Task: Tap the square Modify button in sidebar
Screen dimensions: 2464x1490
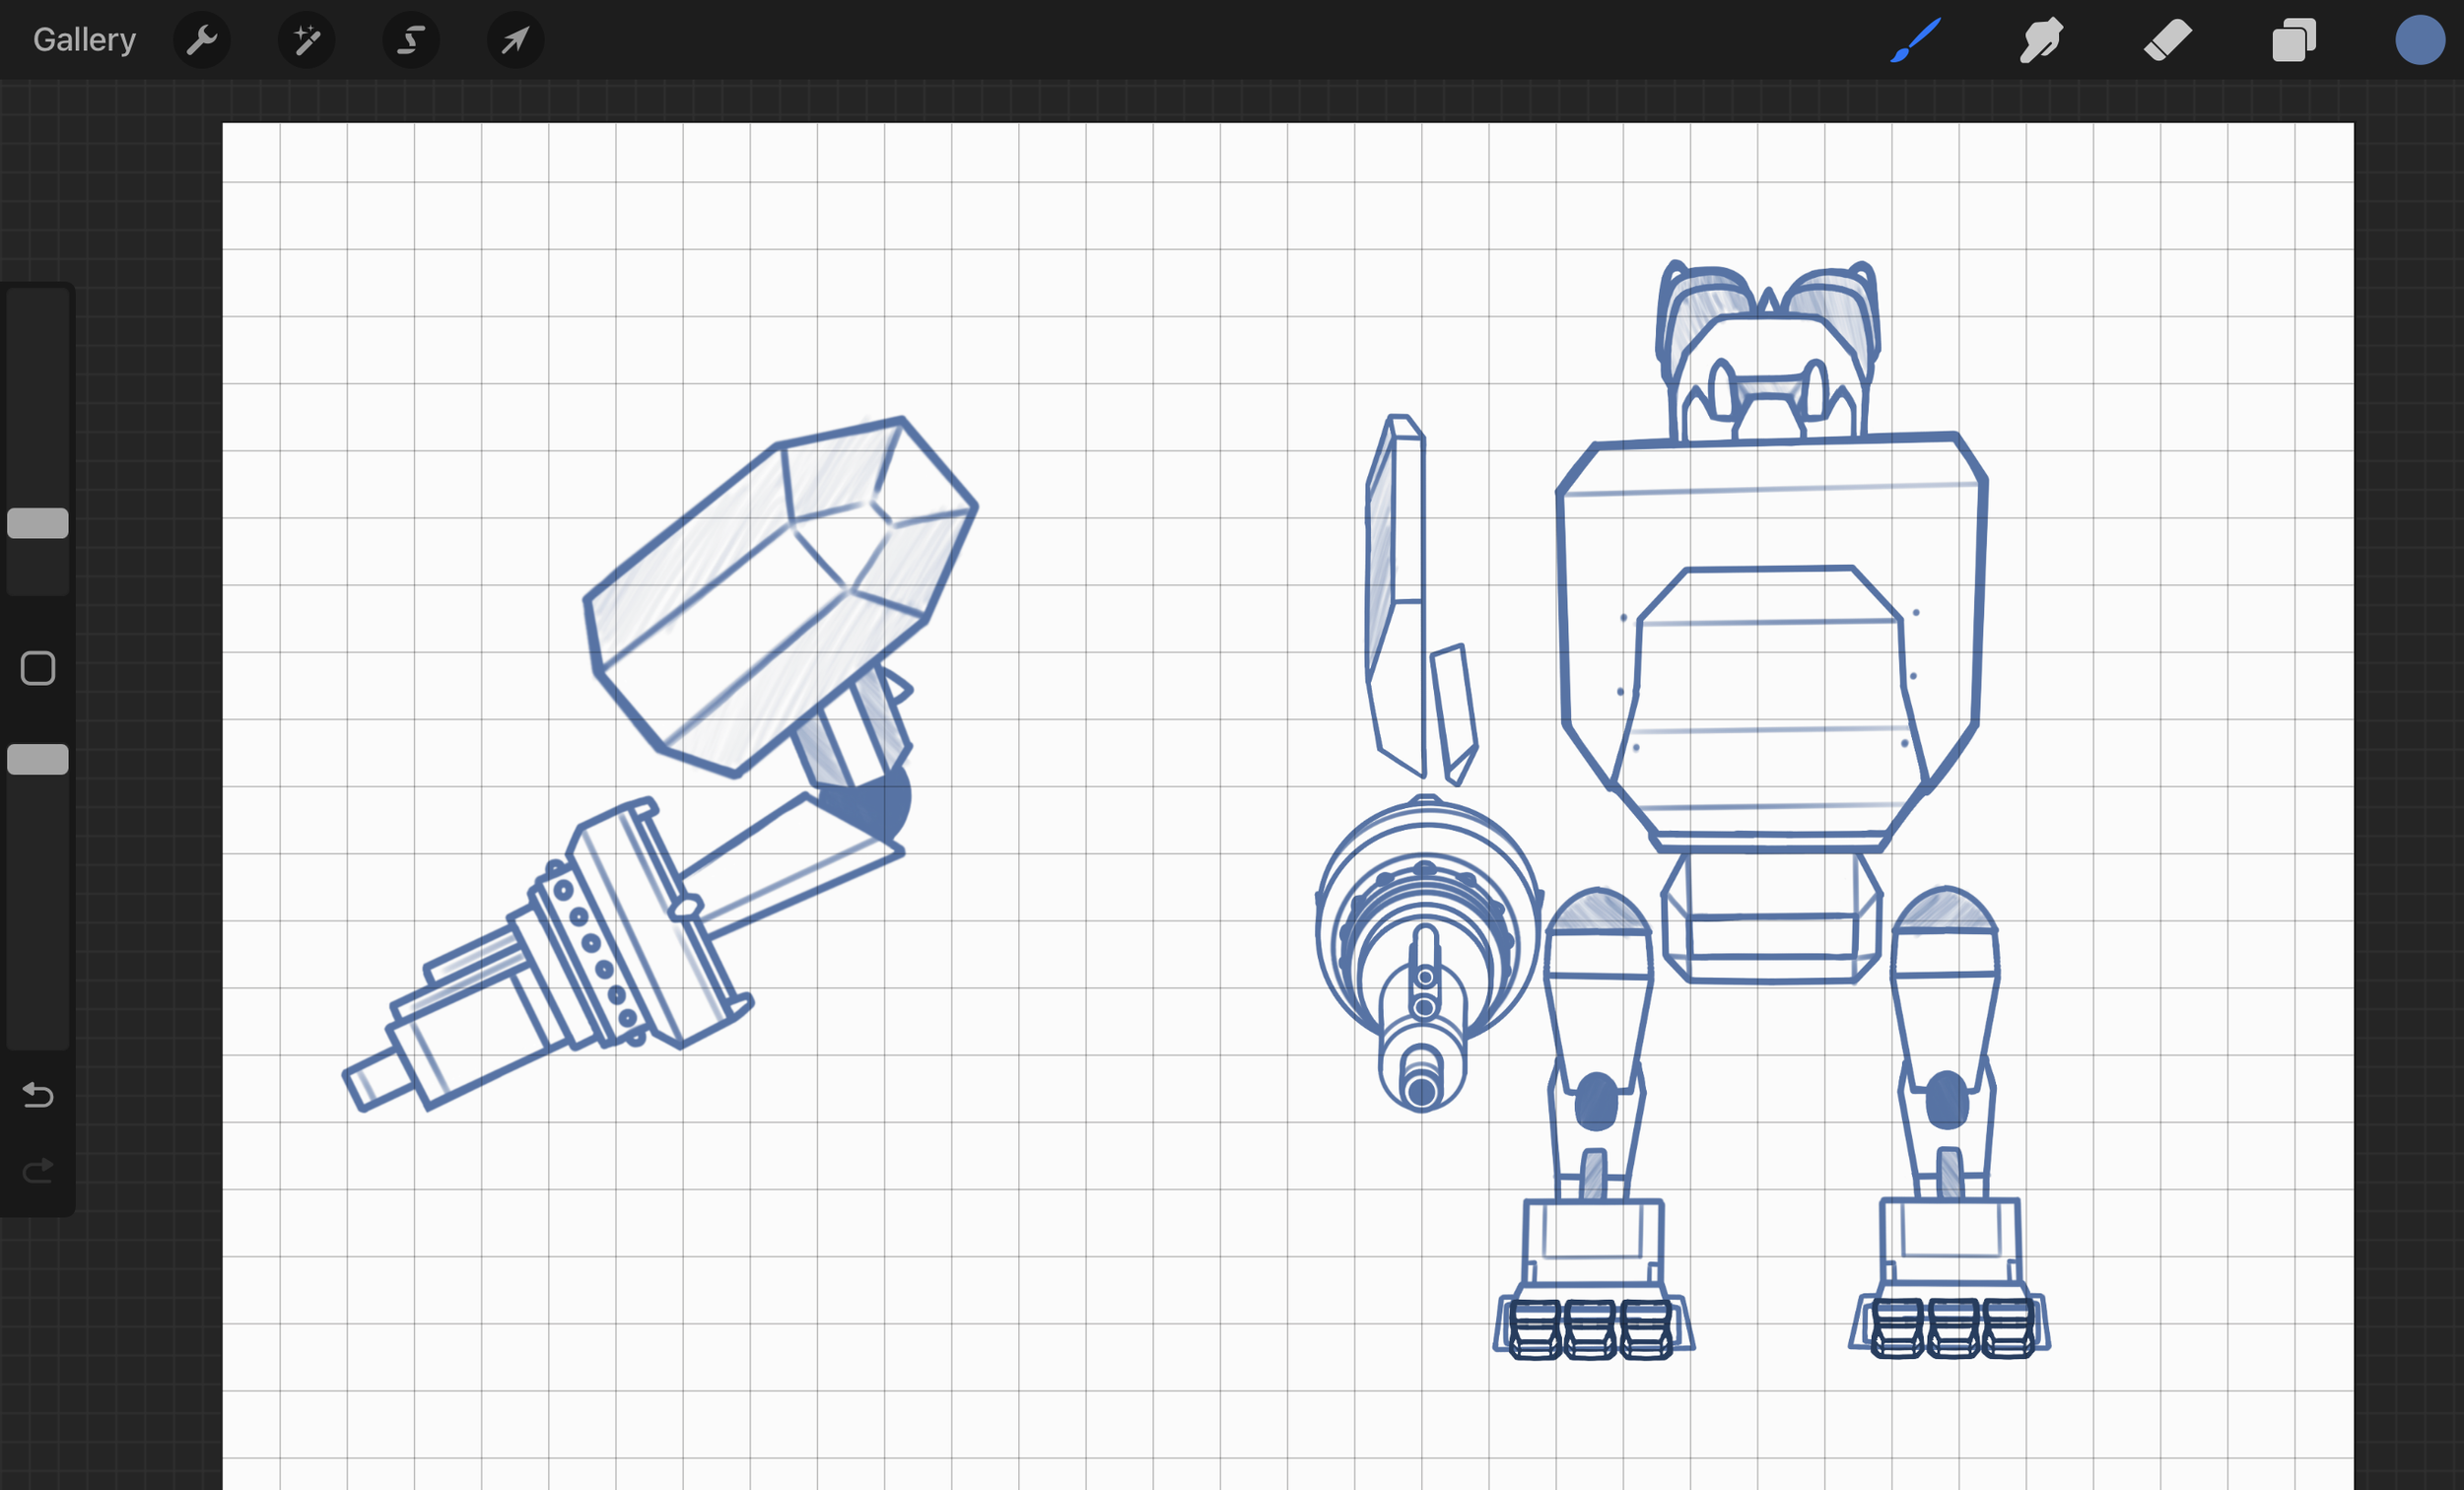Action: [x=38, y=668]
